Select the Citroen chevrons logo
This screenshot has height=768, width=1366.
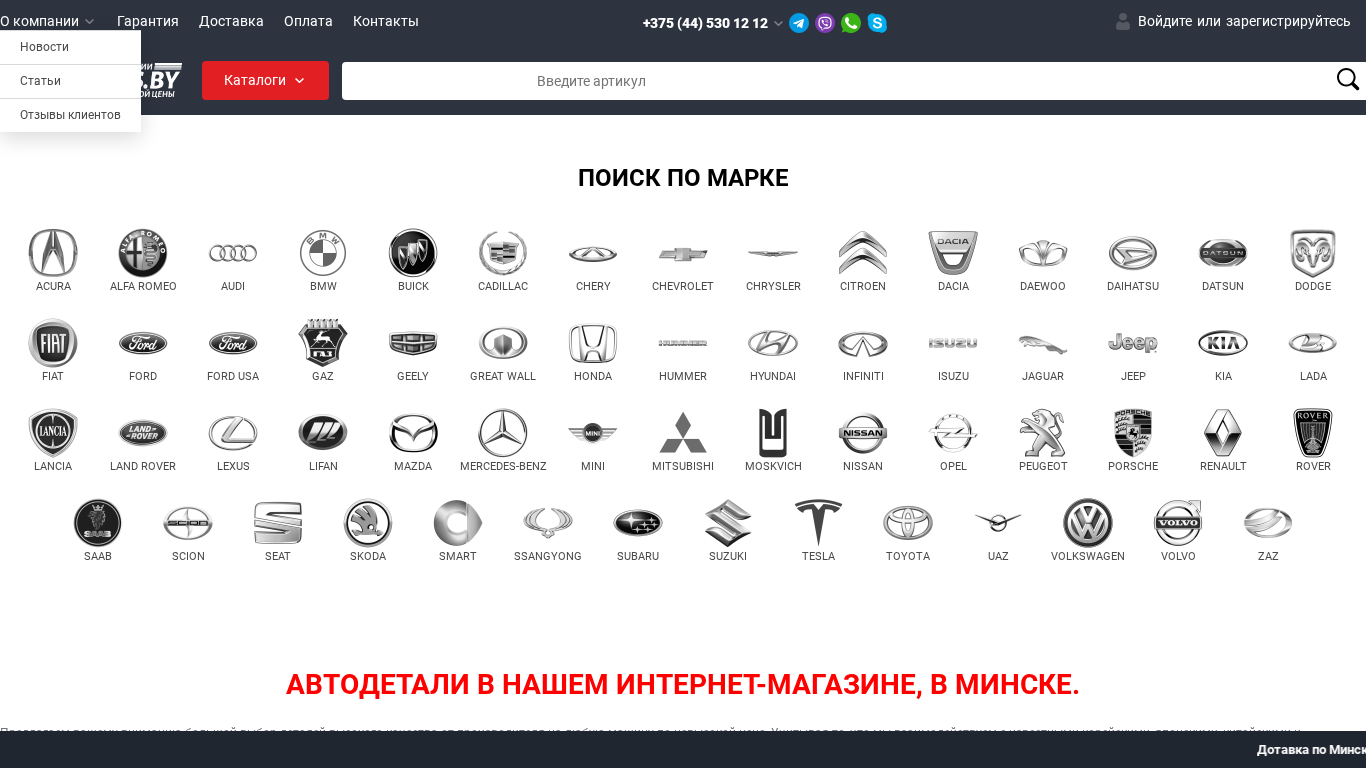coord(863,253)
